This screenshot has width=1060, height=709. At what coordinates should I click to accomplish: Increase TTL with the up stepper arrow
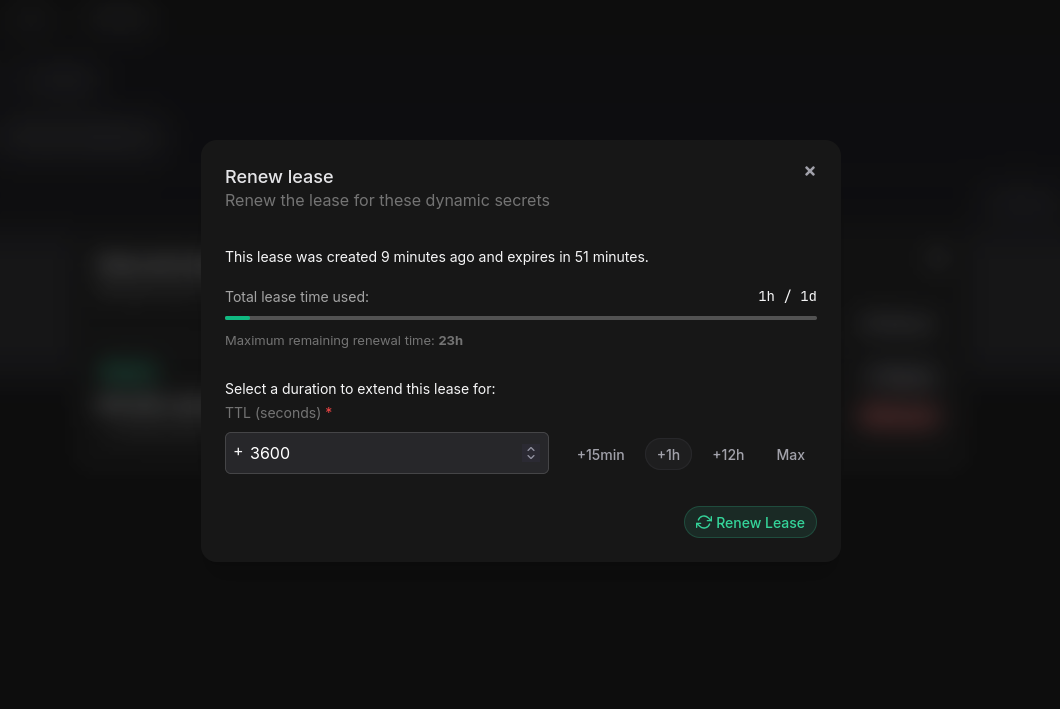click(531, 449)
